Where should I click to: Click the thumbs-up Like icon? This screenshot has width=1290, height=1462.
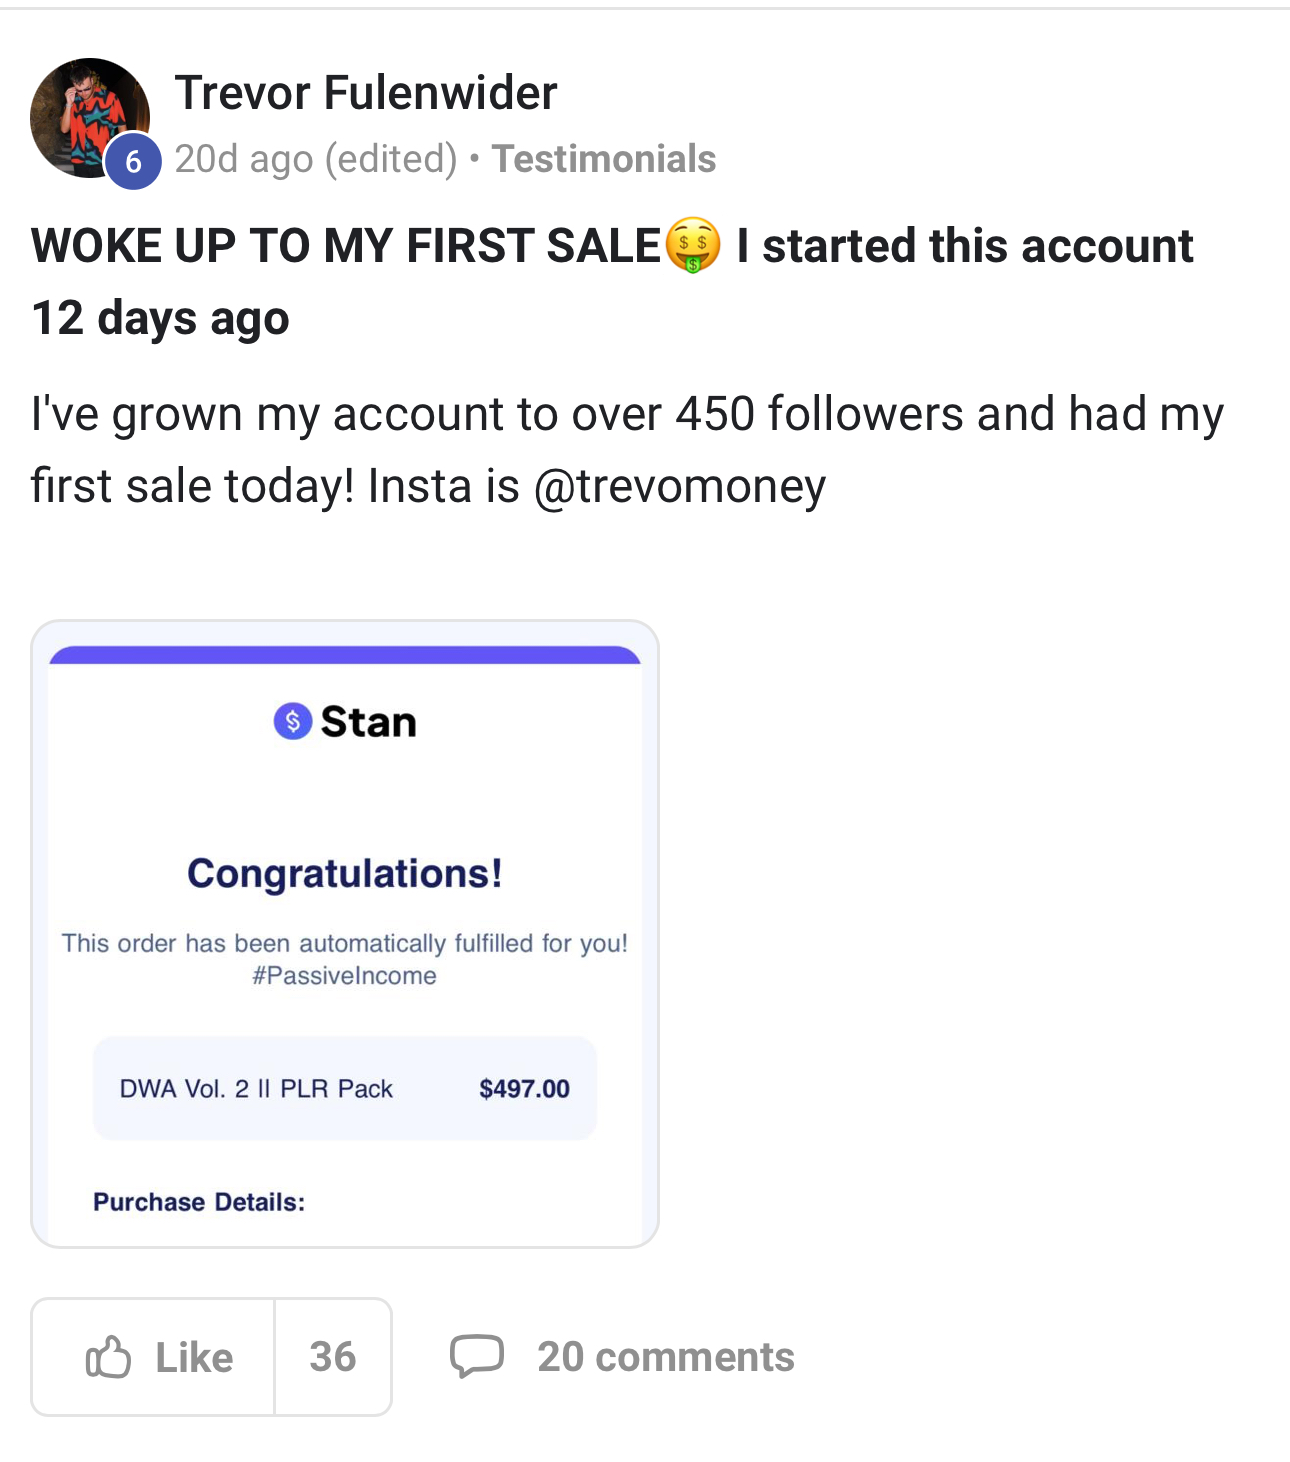click(108, 1357)
